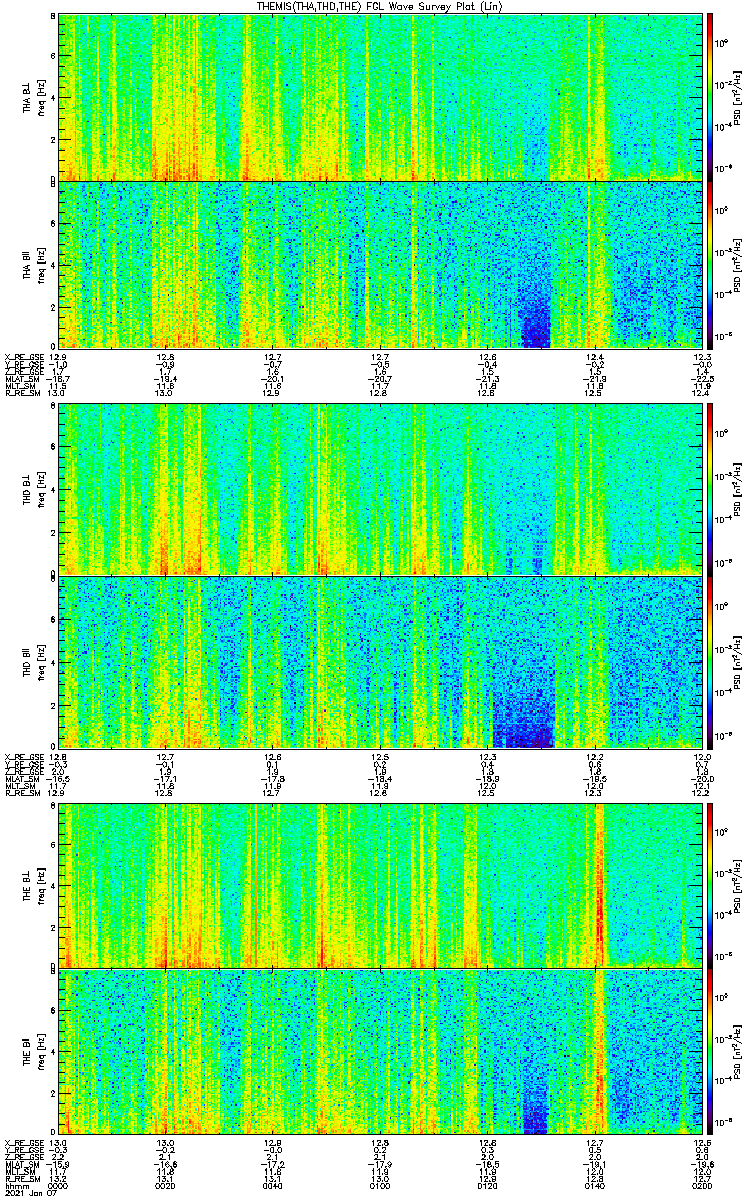Click the color bar beside THD B-parallel panel
This screenshot has width=750, height=1200.
click(x=710, y=661)
